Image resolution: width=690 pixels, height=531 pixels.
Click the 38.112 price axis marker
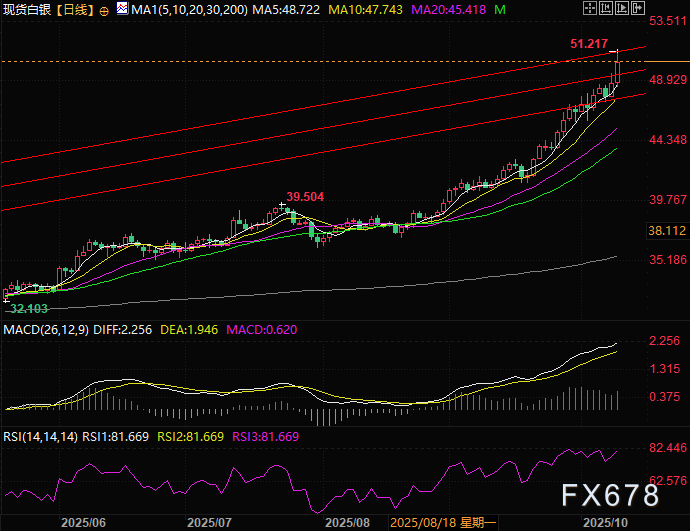(666, 230)
